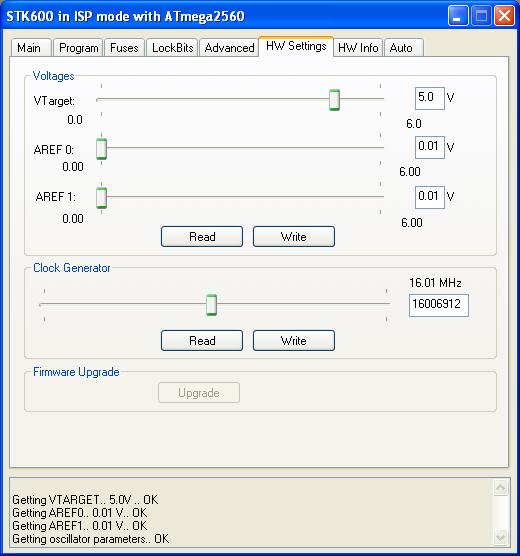Click Read in the Voltages section
The image size is (520, 556).
pyautogui.click(x=202, y=237)
